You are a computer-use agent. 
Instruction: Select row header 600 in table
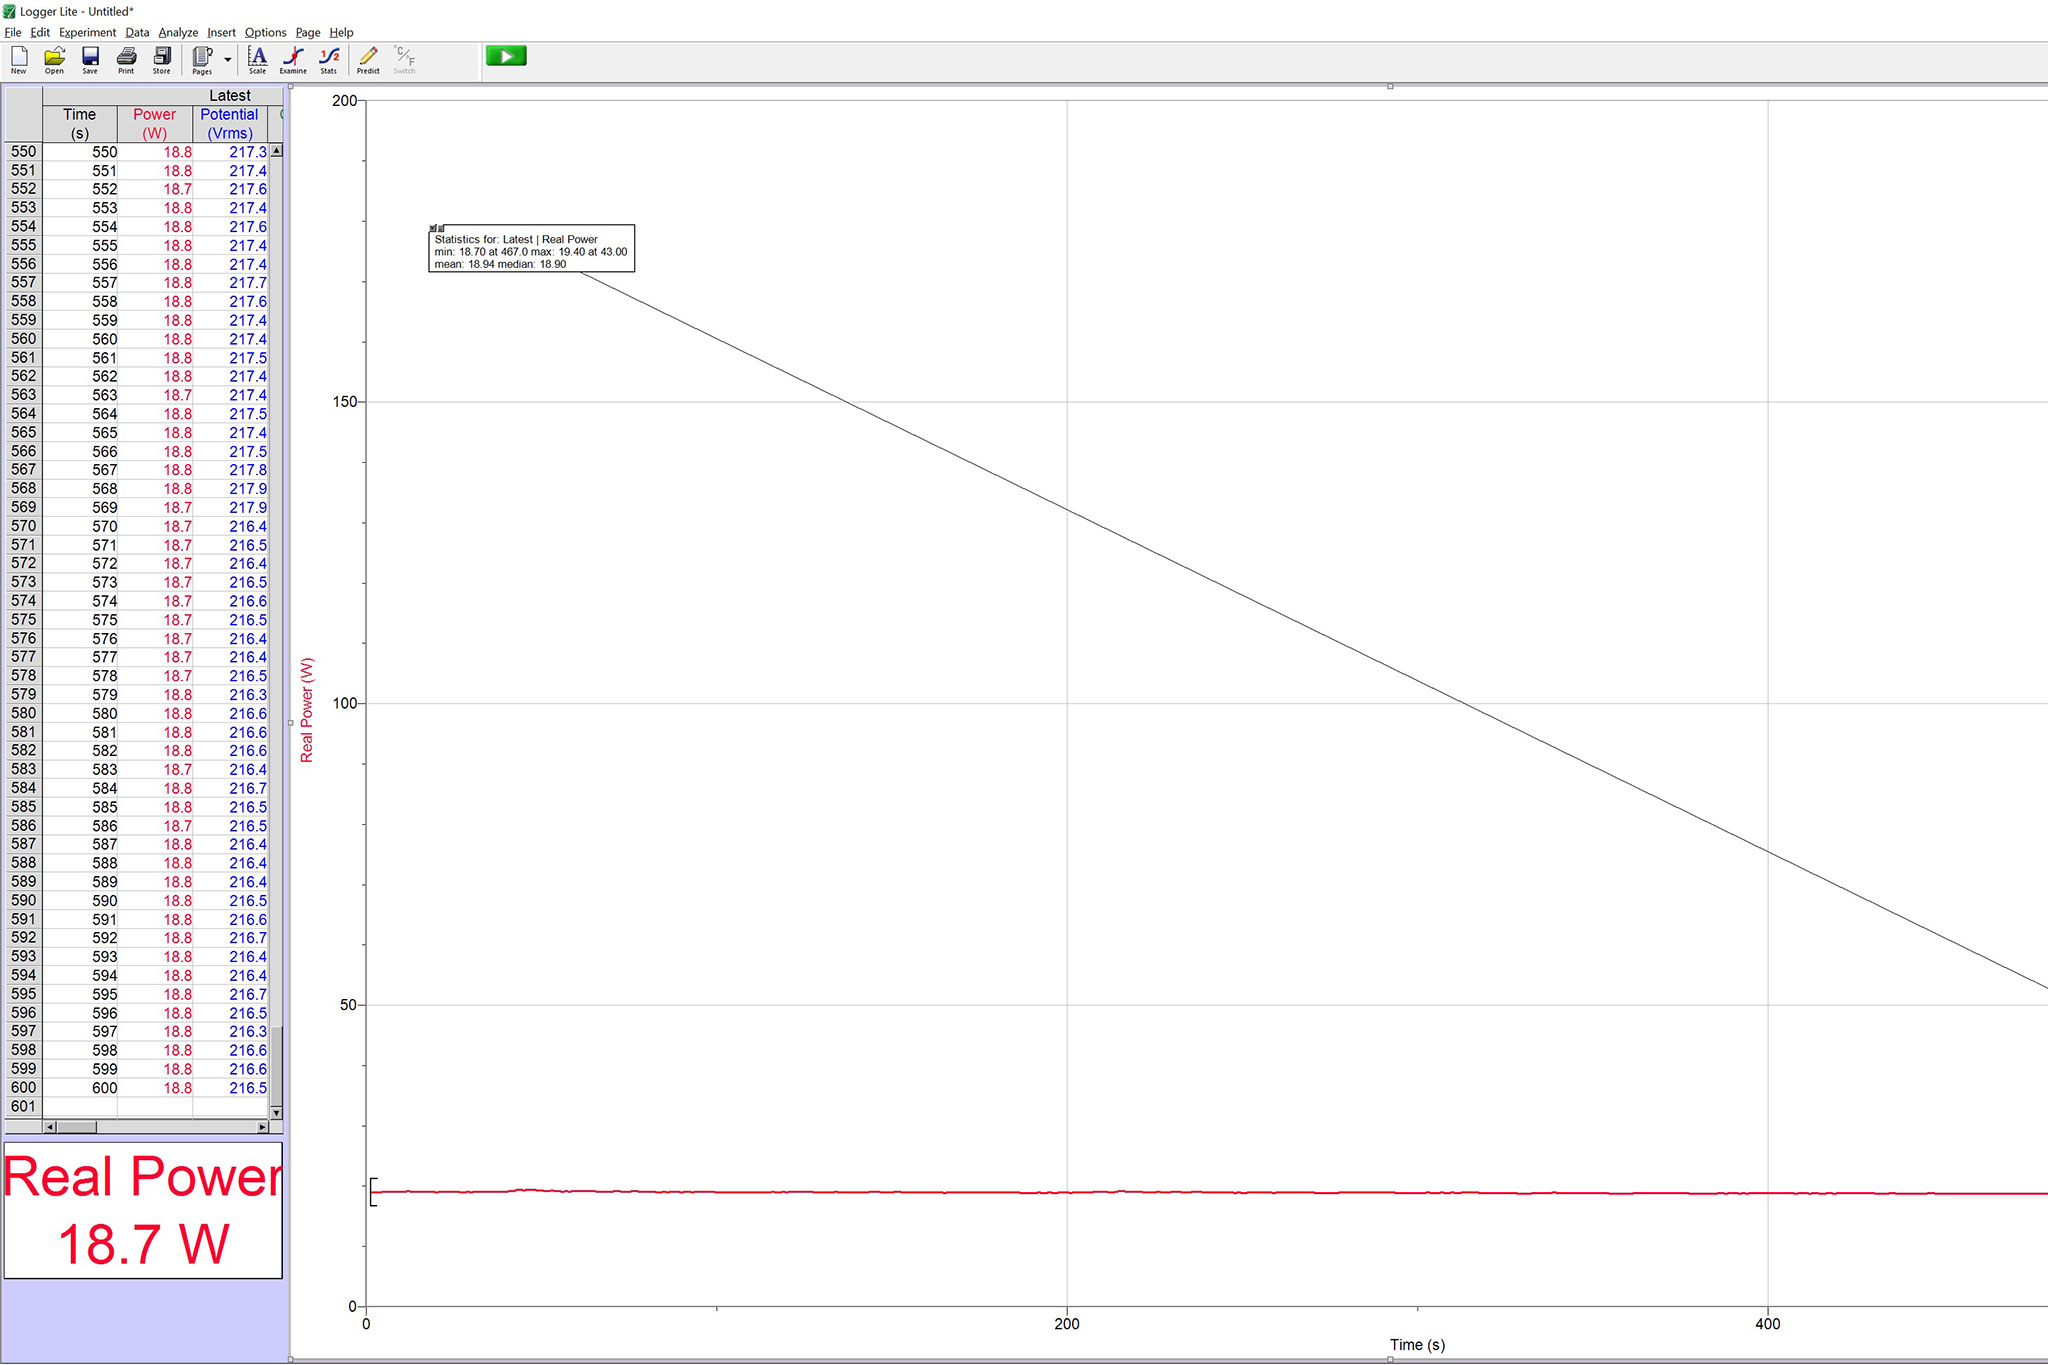pos(23,1088)
